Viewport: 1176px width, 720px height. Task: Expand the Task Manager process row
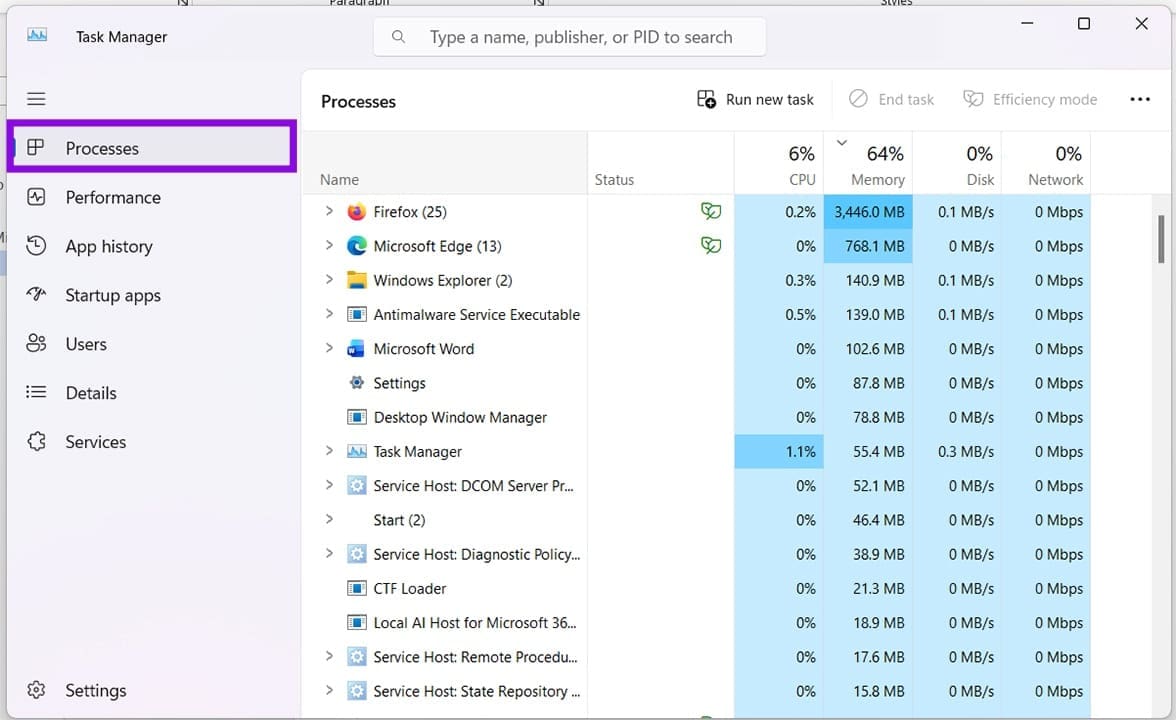coord(328,450)
